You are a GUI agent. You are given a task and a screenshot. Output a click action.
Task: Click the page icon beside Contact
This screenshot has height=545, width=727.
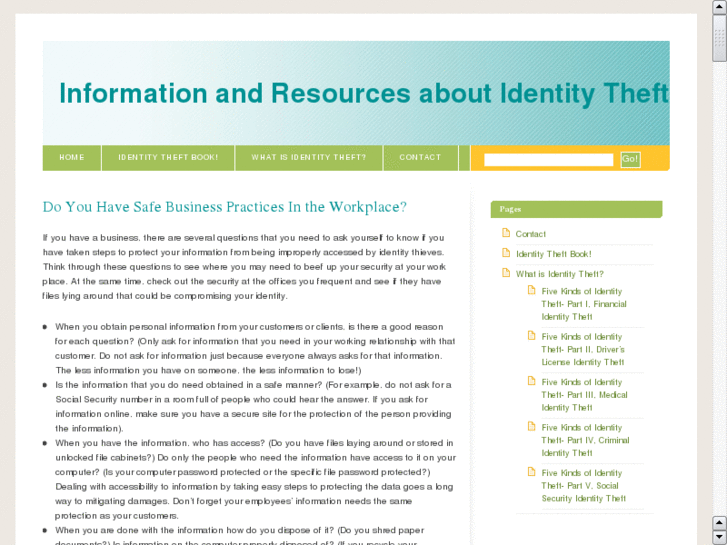pyautogui.click(x=506, y=233)
